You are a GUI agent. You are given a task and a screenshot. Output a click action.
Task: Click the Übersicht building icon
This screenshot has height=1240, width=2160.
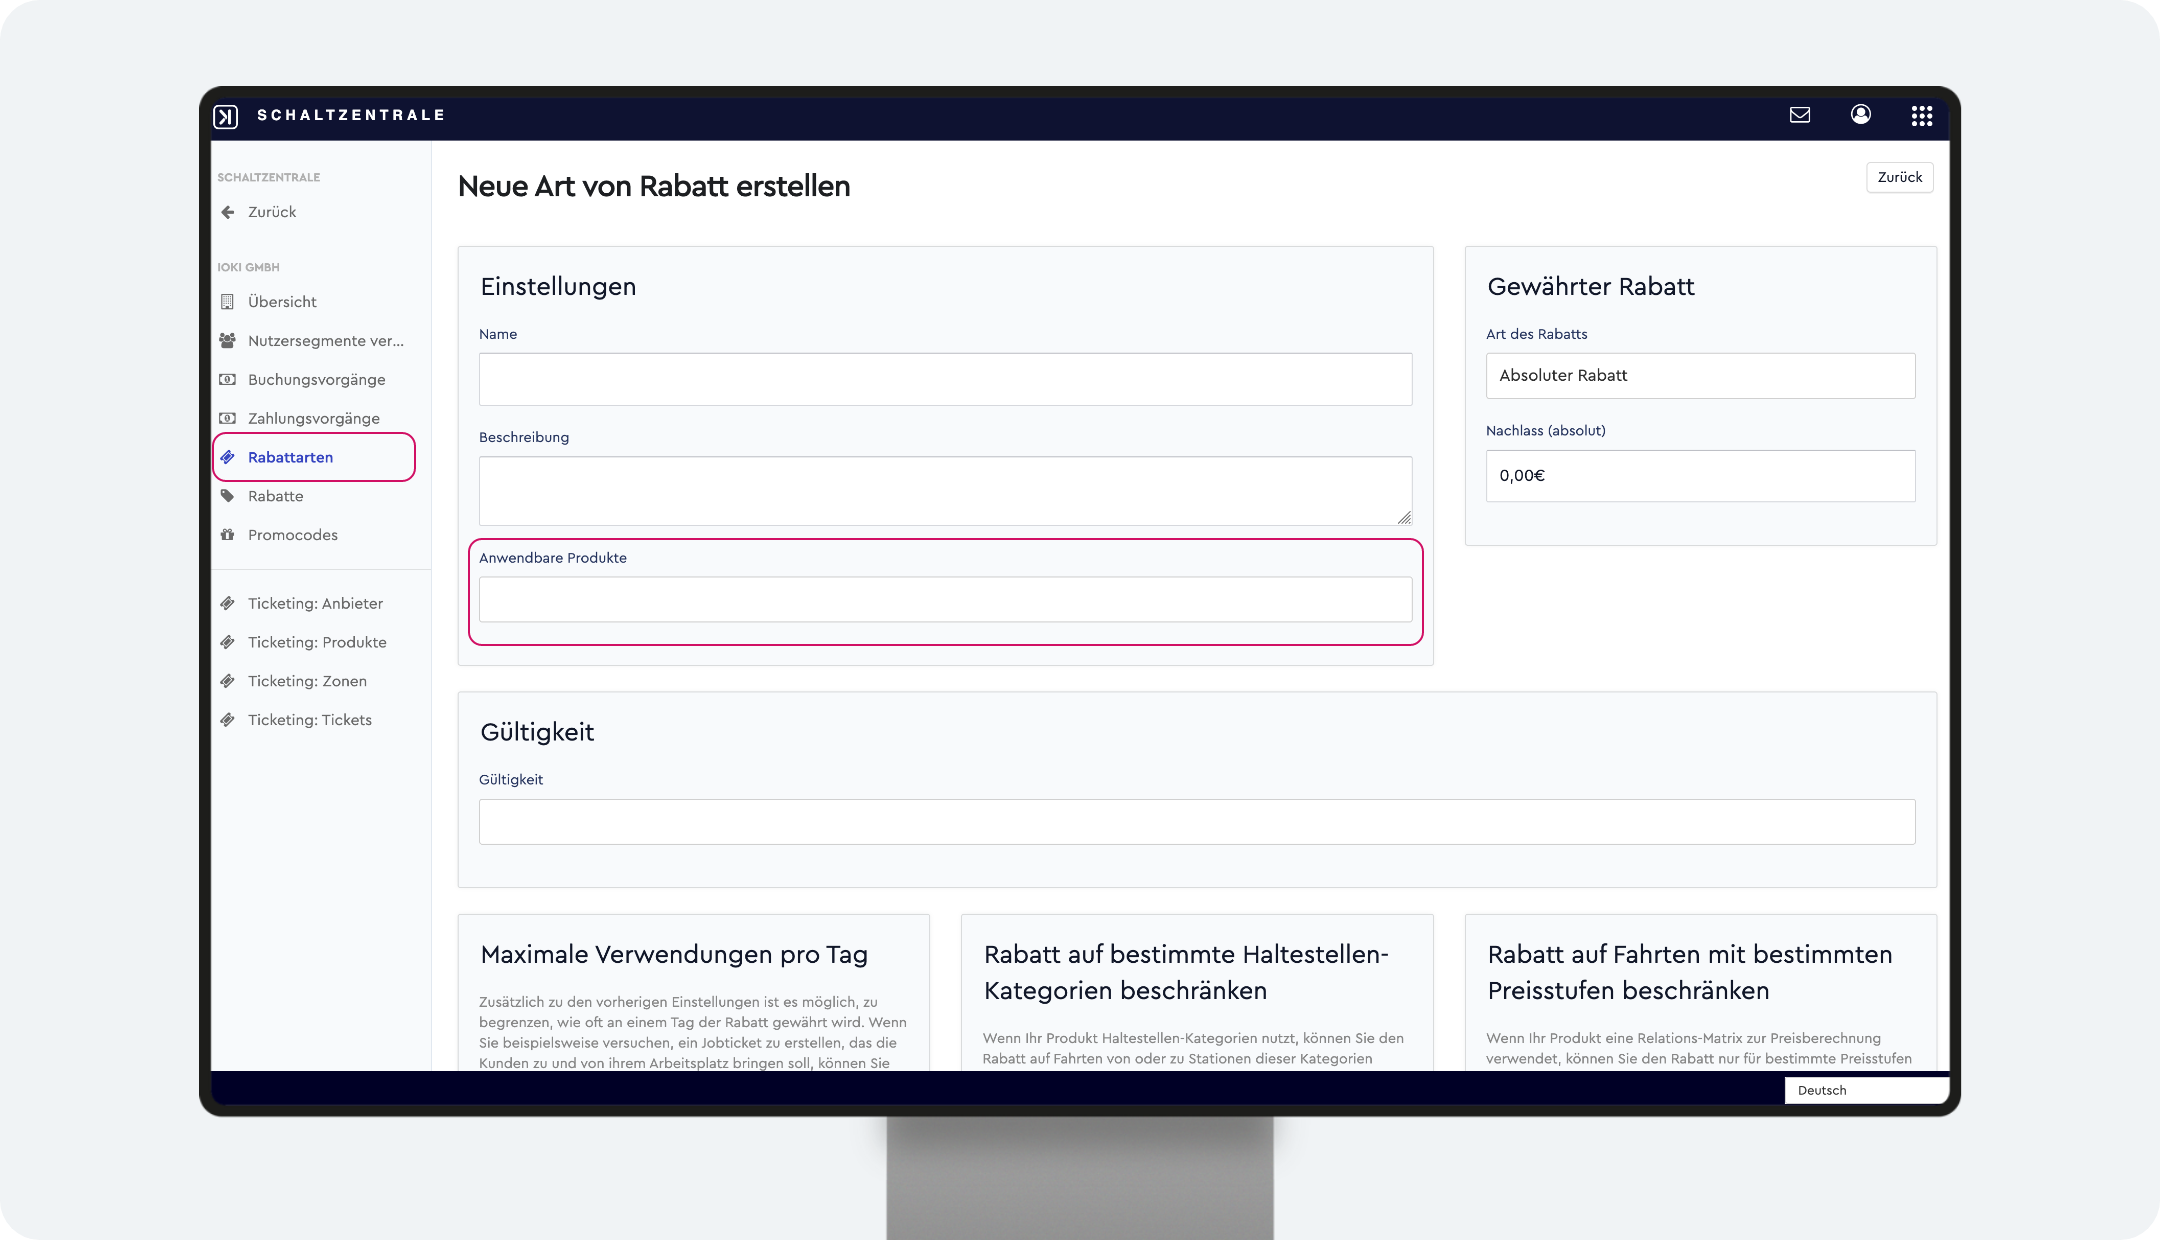(227, 302)
